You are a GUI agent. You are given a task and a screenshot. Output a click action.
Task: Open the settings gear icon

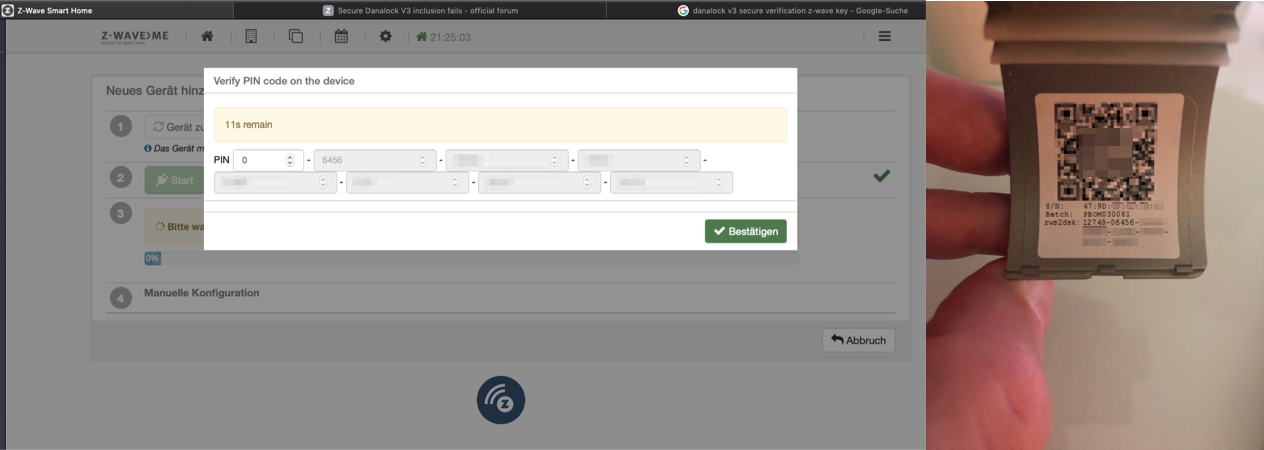point(386,36)
